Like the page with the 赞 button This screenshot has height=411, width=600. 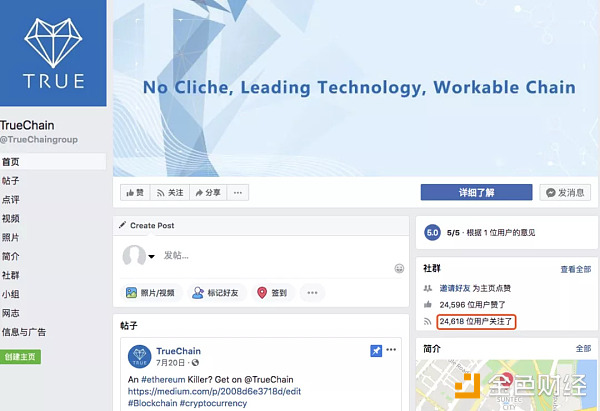pos(135,192)
